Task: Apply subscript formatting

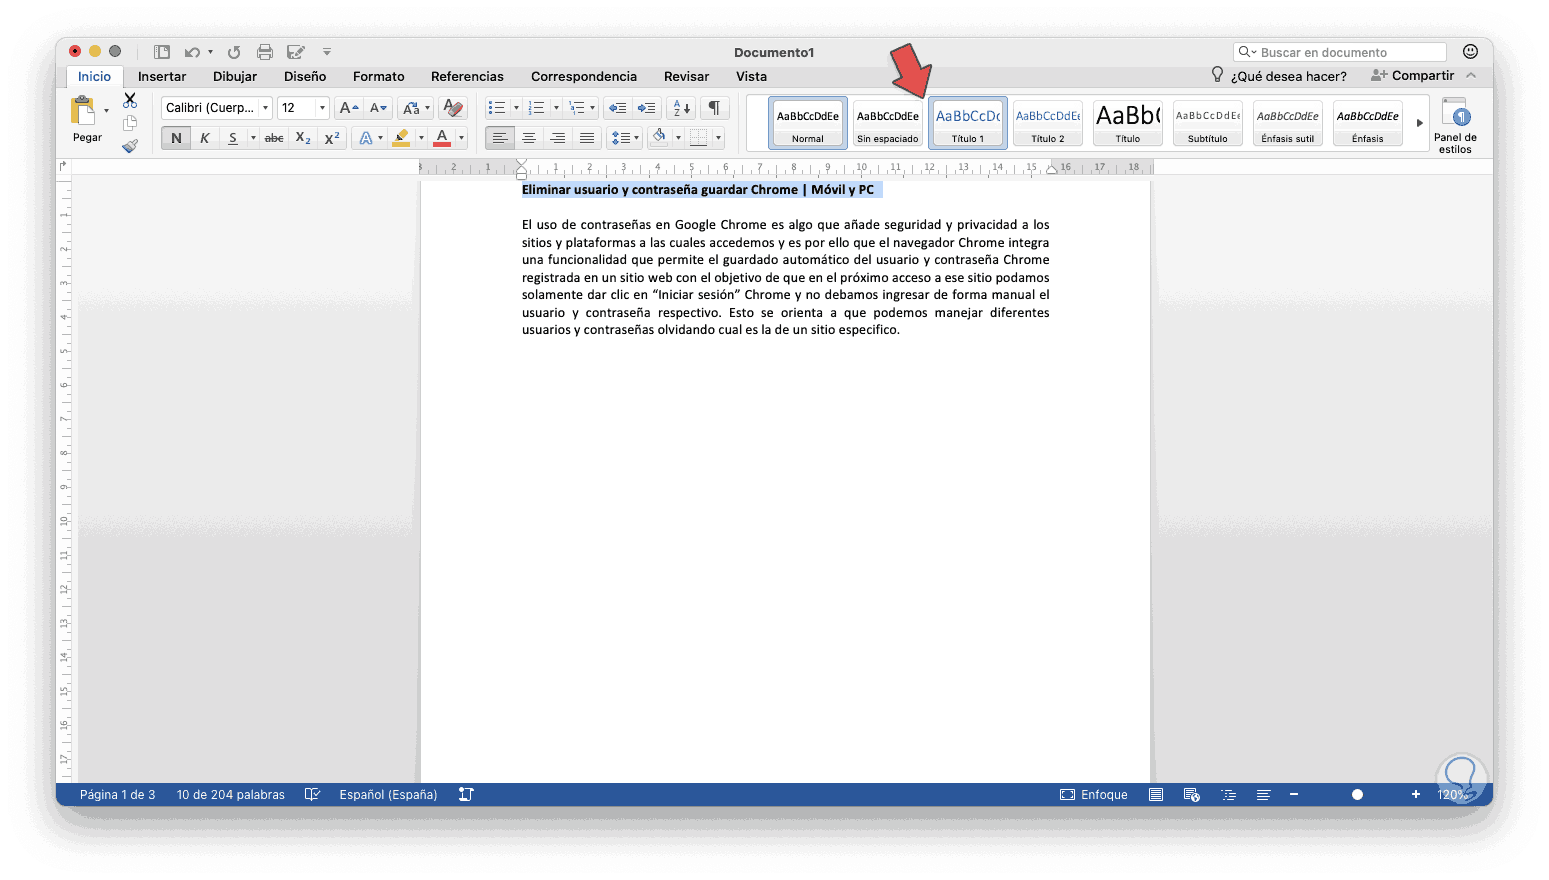Action: (303, 138)
